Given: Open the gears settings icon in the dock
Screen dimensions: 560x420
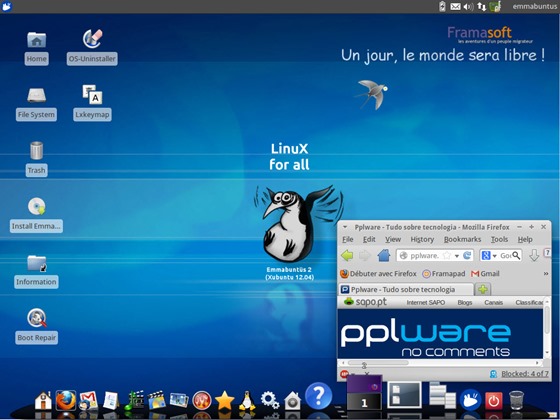Looking at the screenshot, I should (270, 400).
